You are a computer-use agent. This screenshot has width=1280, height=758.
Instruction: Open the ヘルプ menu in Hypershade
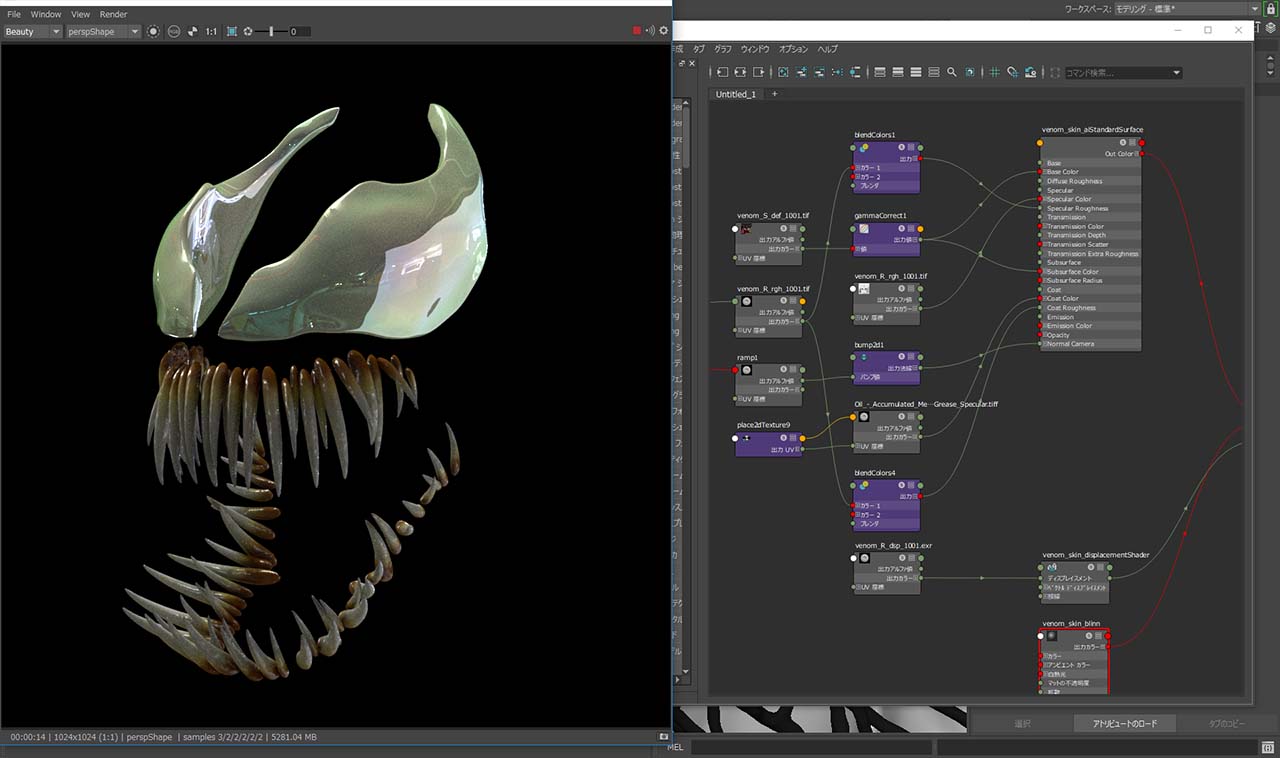[828, 49]
